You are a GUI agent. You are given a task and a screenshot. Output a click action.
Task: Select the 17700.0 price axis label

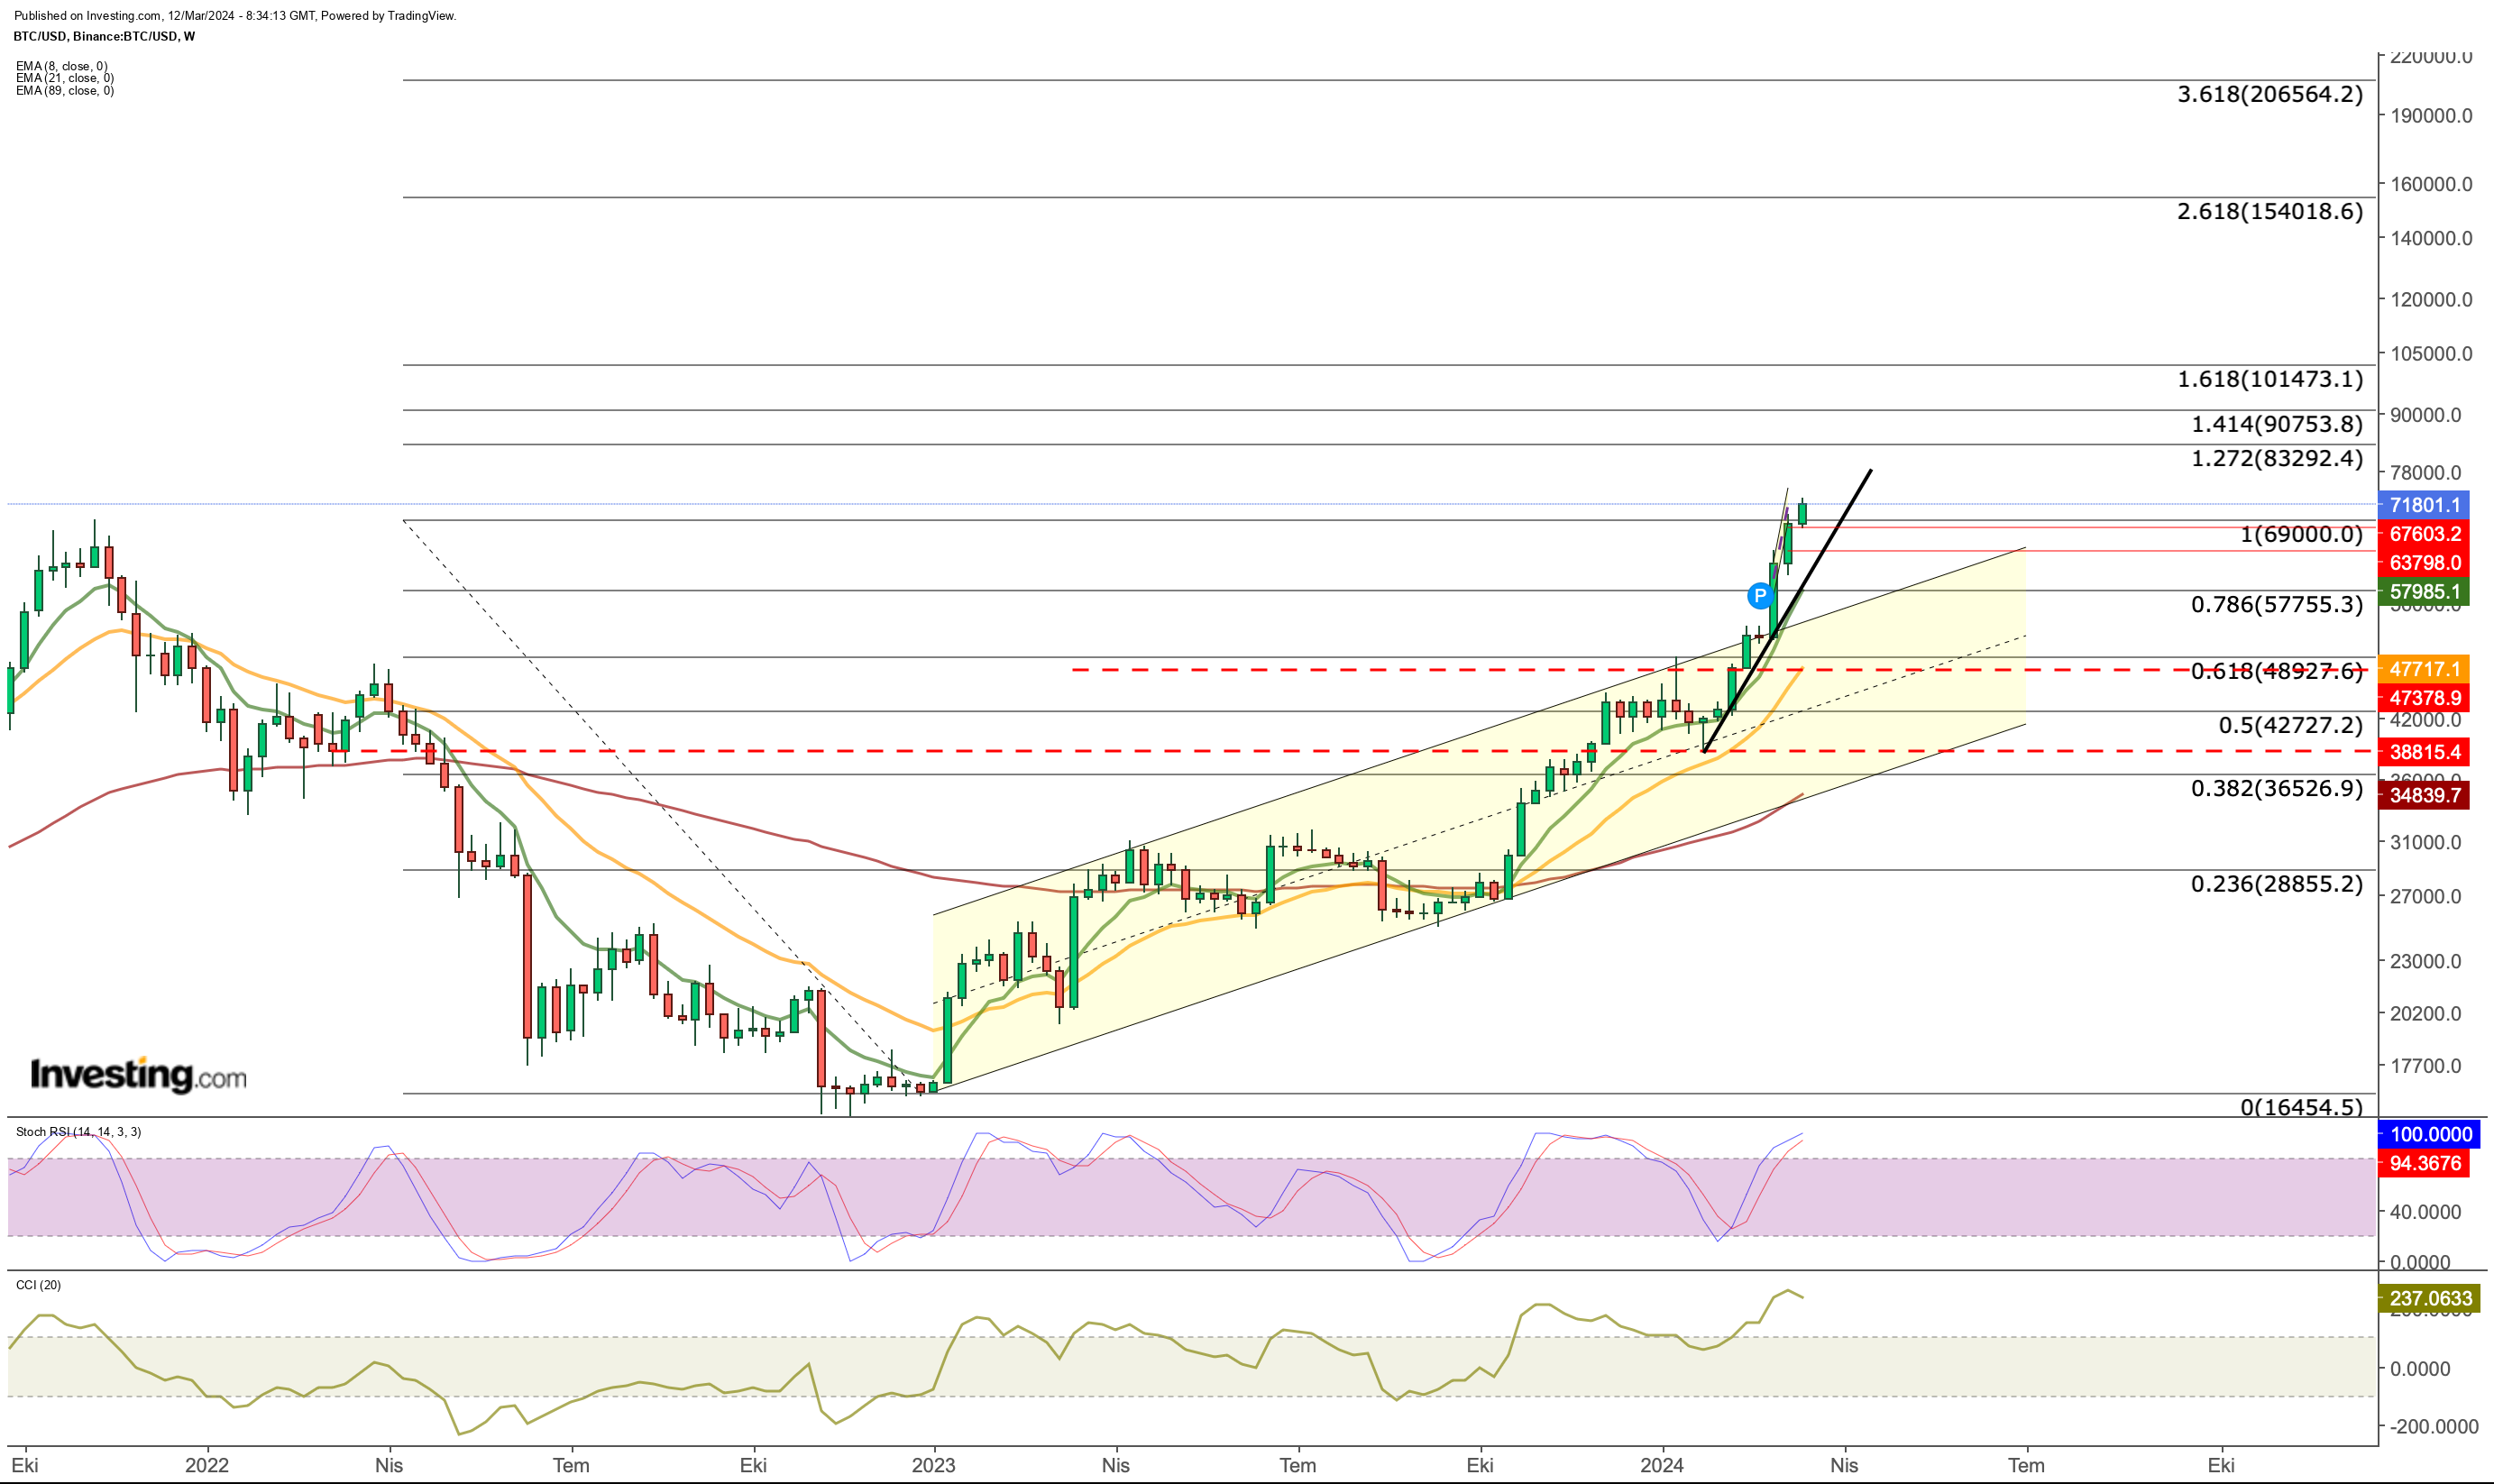pyautogui.click(x=2425, y=1066)
